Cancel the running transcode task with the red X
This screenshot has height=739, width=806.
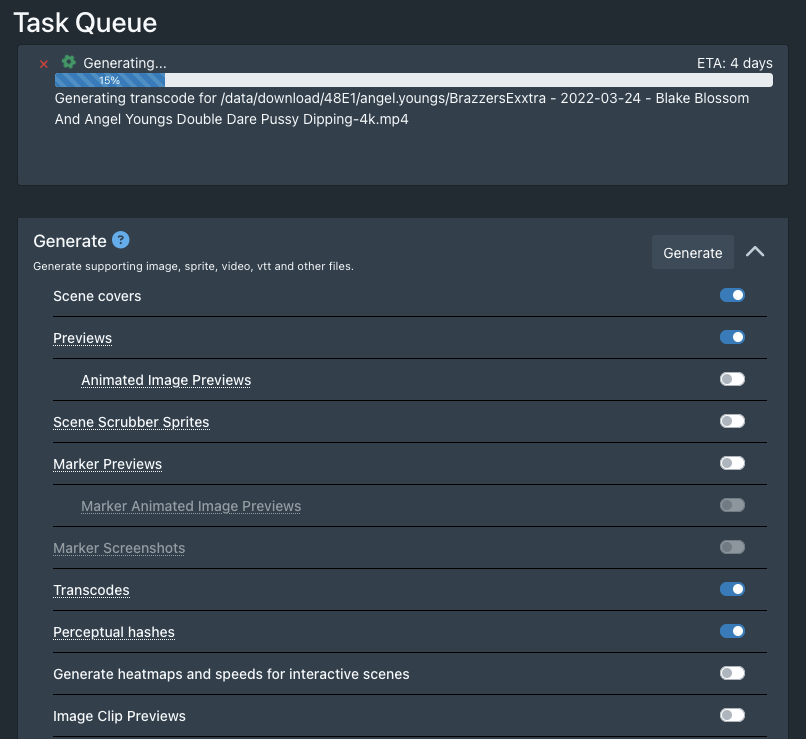(x=43, y=64)
